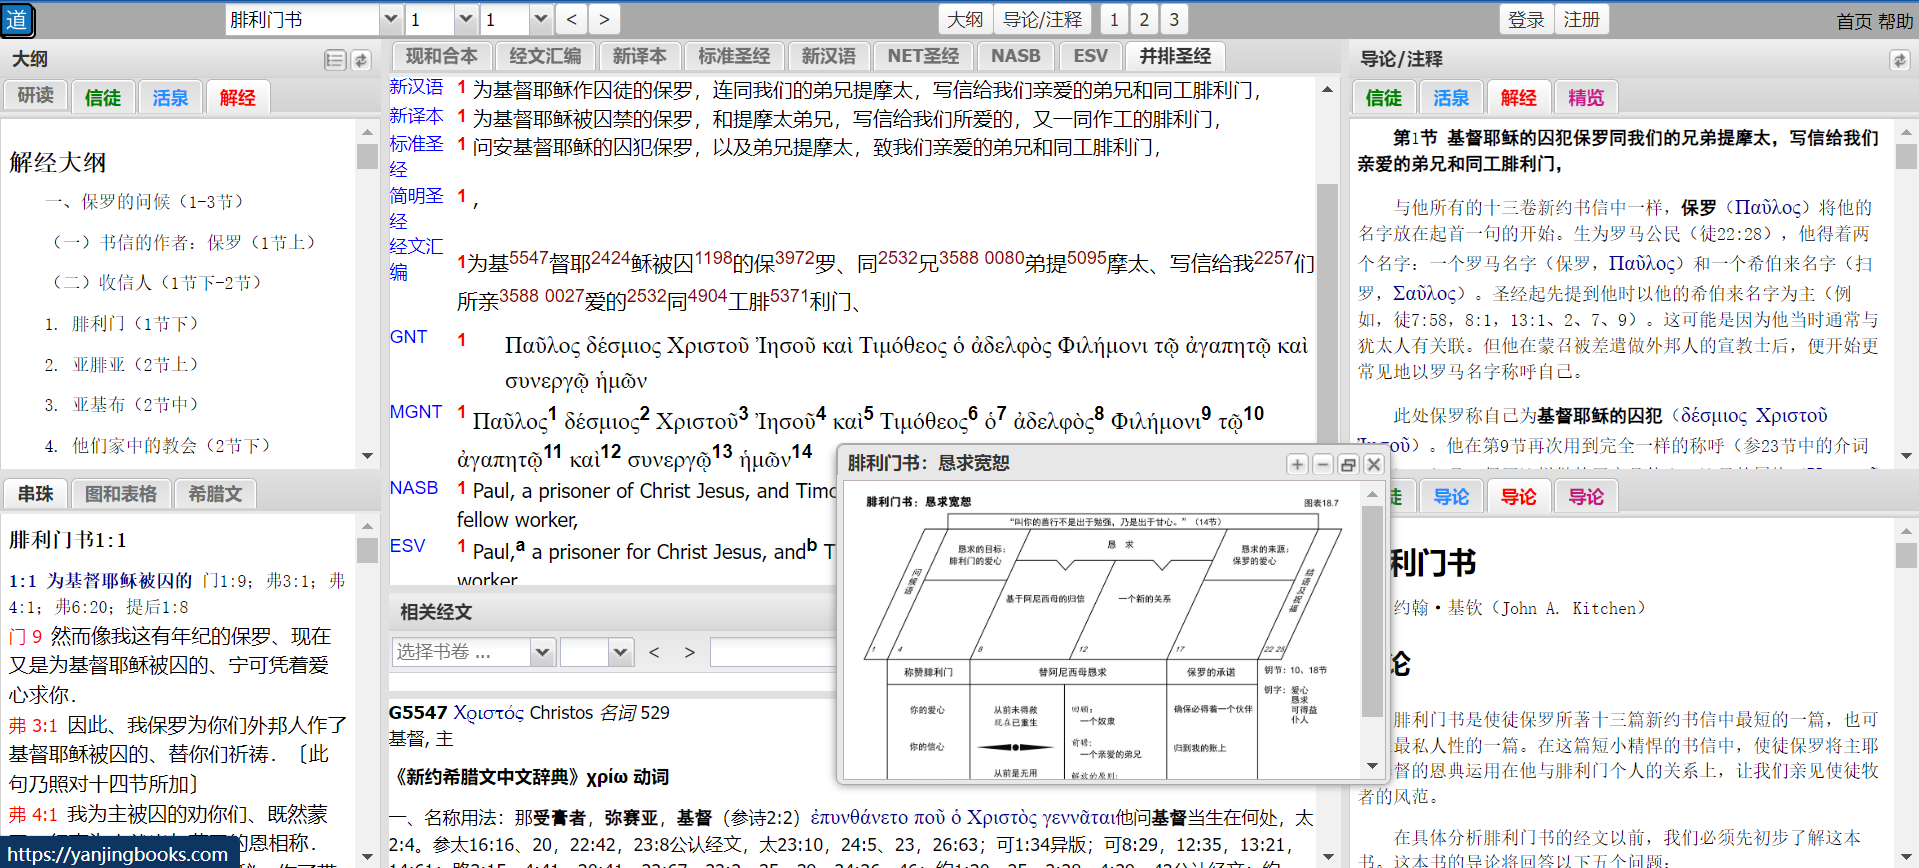Click the 登录 button
The width and height of the screenshot is (1919, 868).
(1526, 19)
